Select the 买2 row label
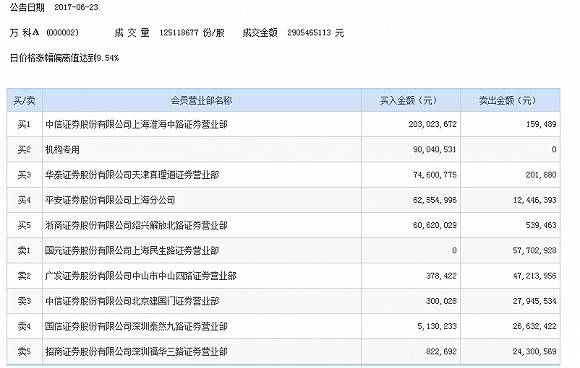The width and height of the screenshot is (580, 368). click(x=24, y=150)
